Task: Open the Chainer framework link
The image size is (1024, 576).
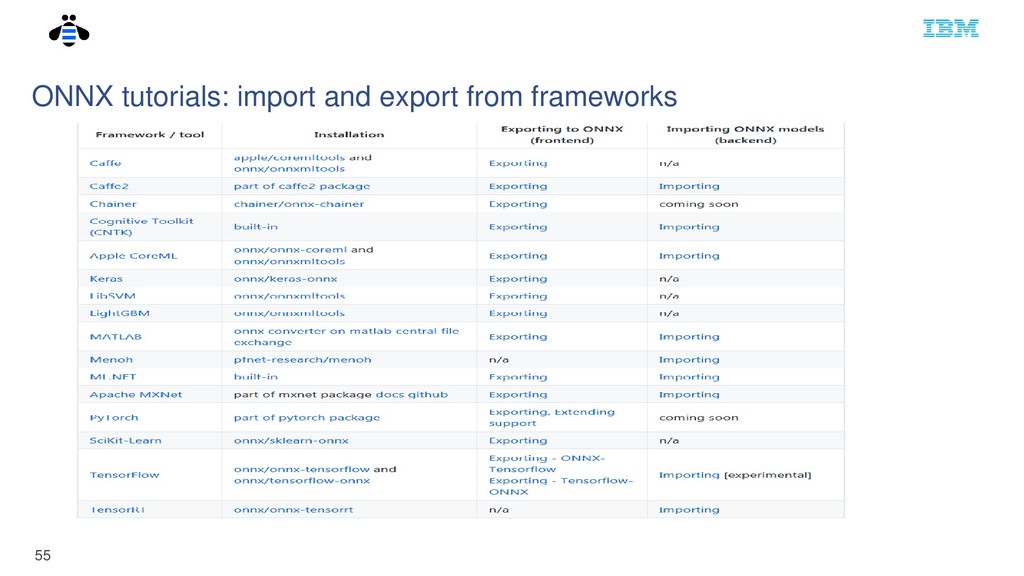Action: pos(113,204)
